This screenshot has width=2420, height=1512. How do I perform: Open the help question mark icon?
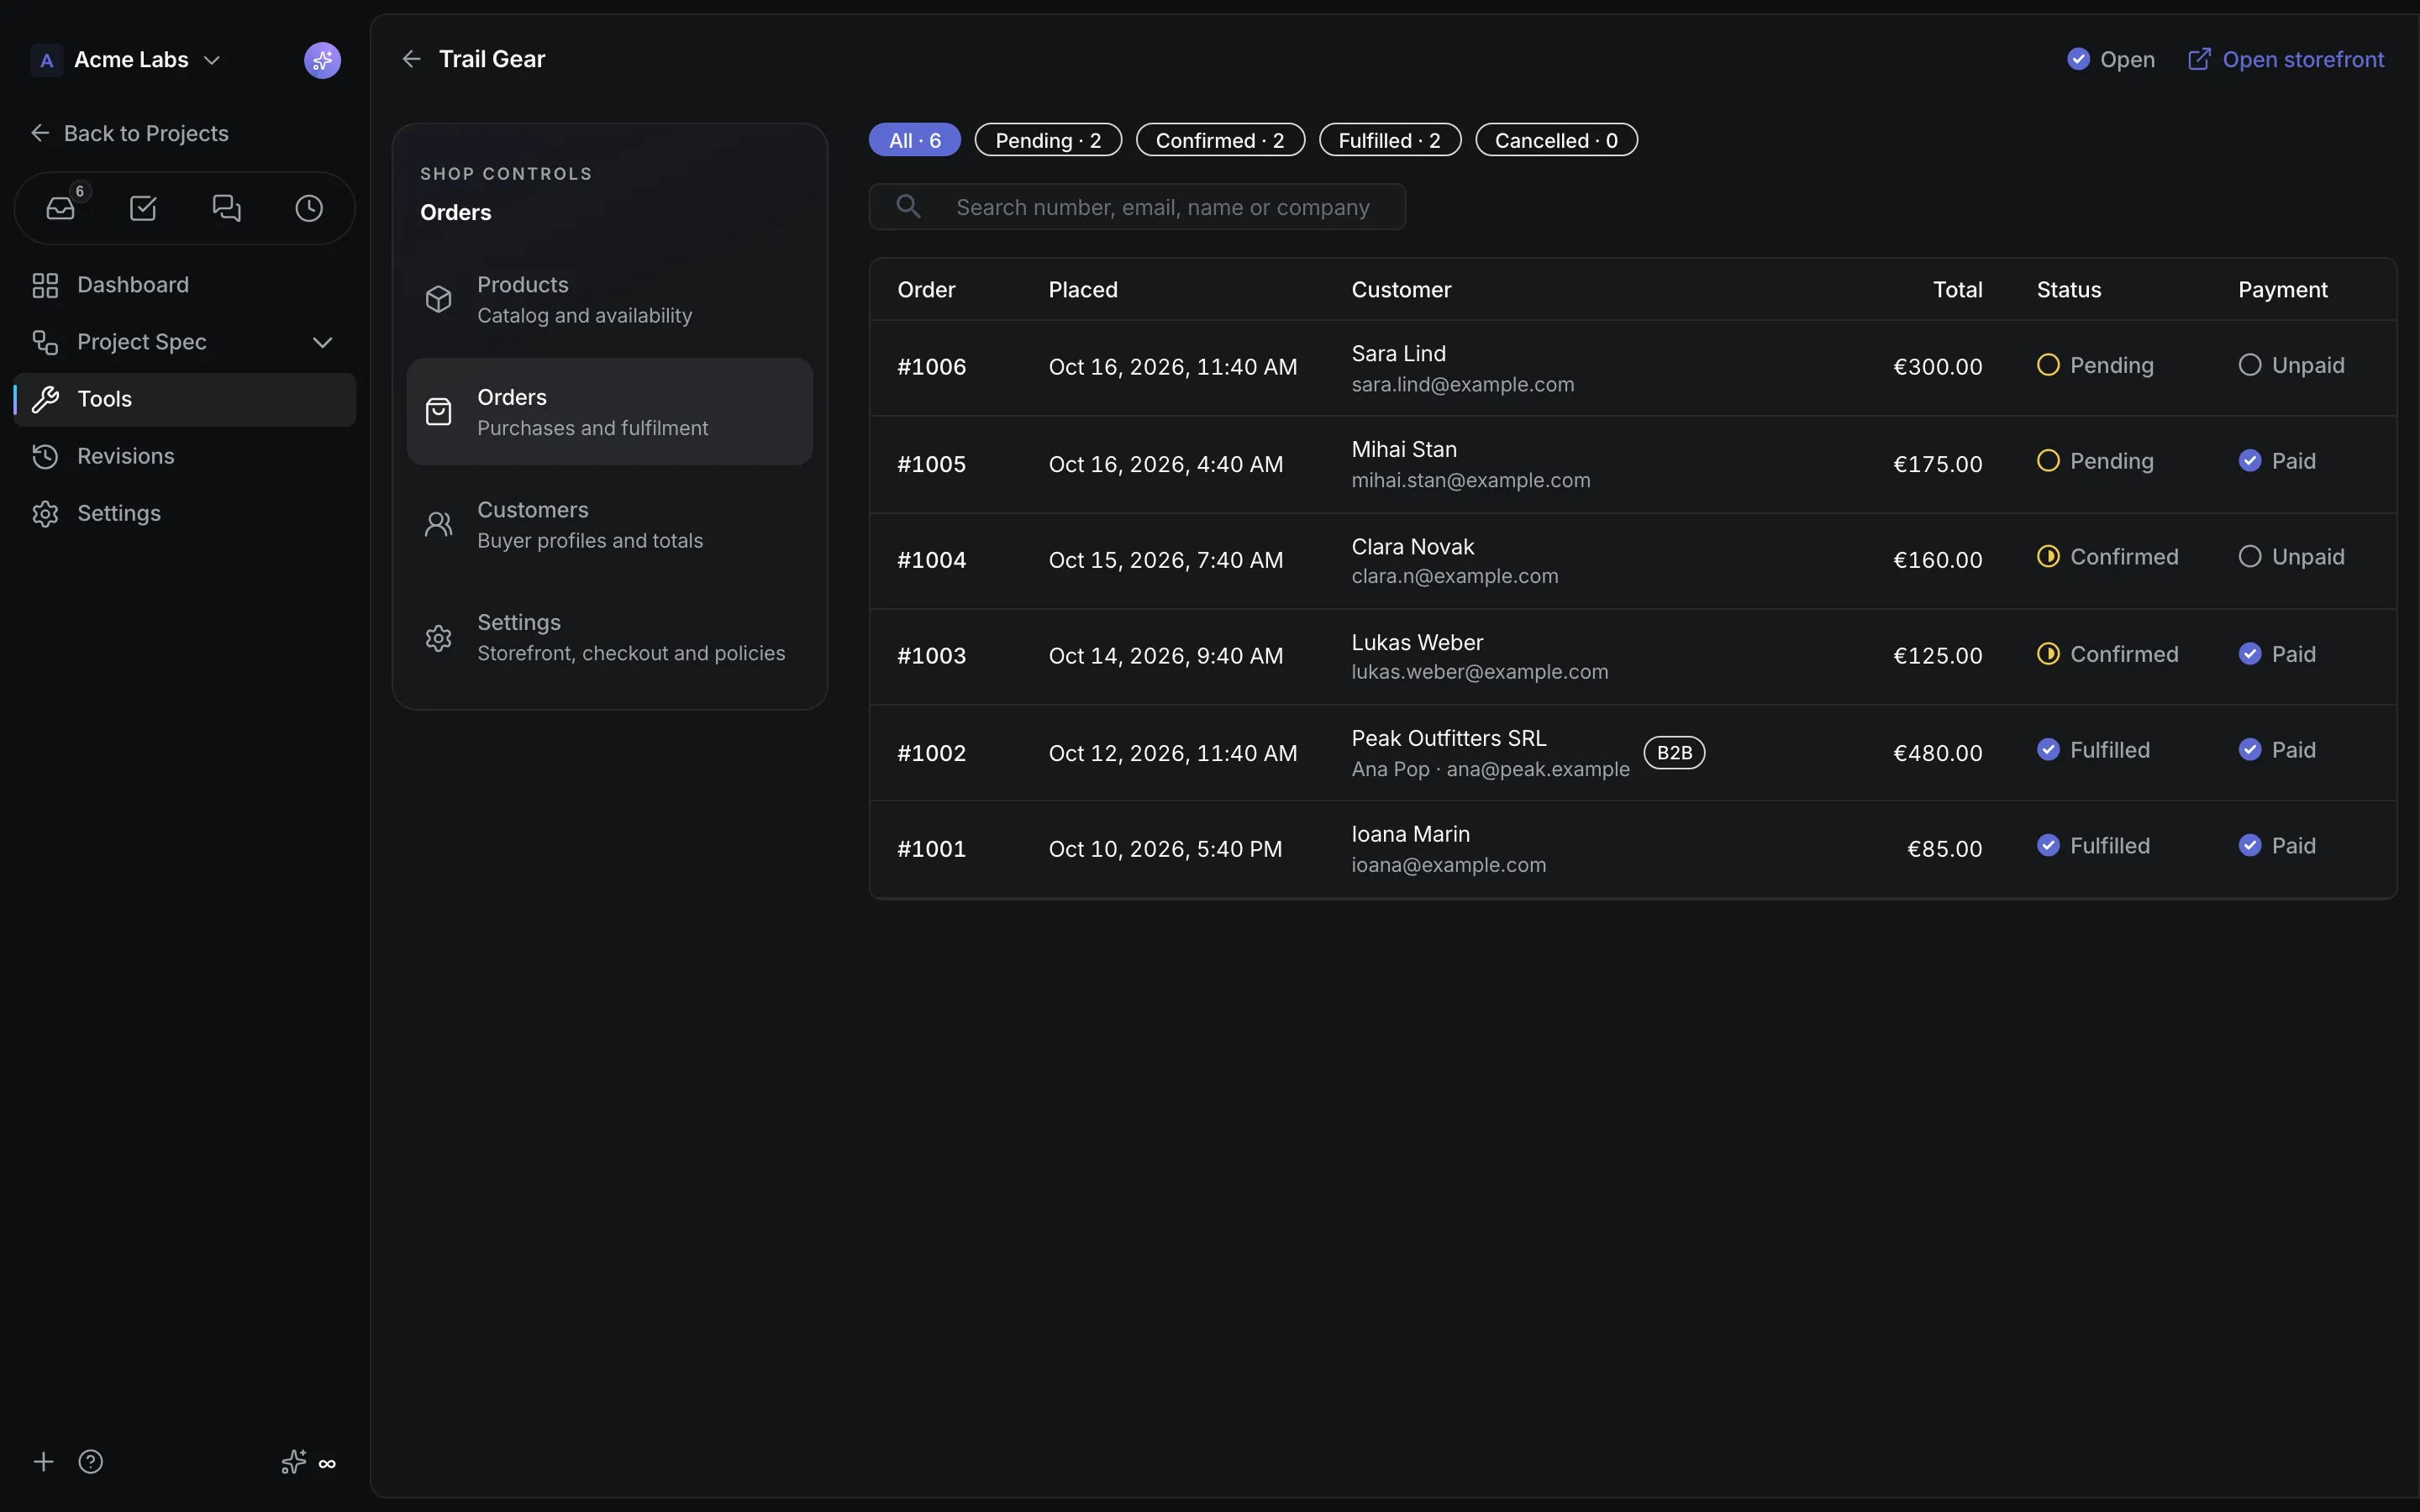click(x=91, y=1462)
